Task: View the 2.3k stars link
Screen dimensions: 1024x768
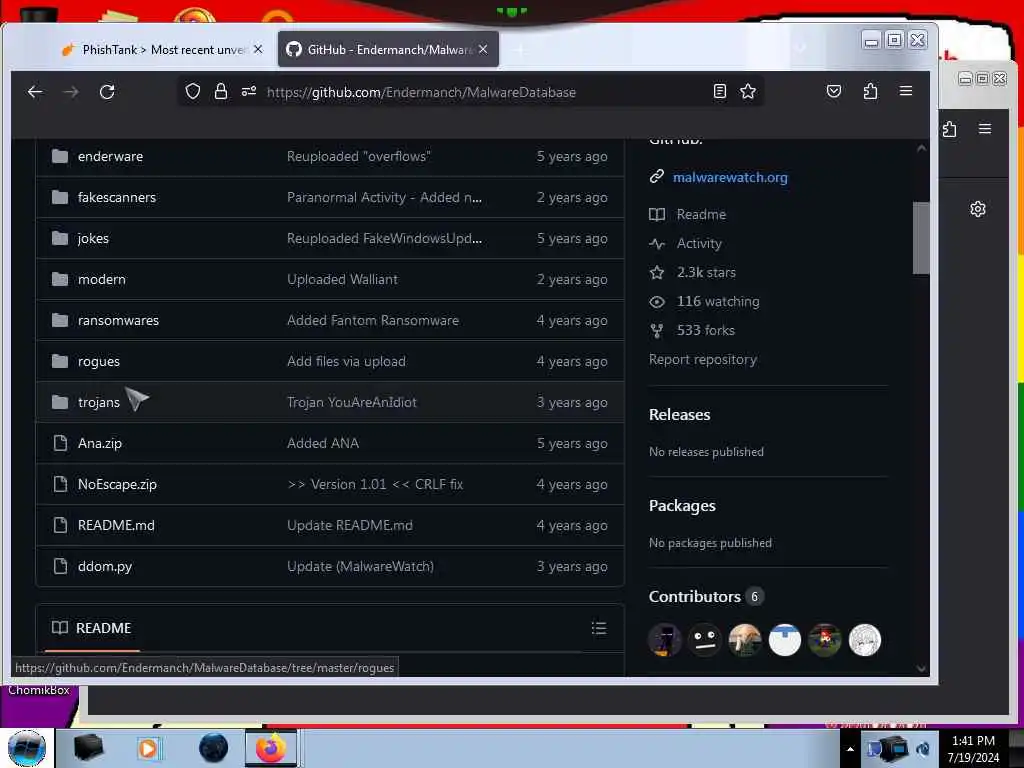Action: click(x=706, y=272)
